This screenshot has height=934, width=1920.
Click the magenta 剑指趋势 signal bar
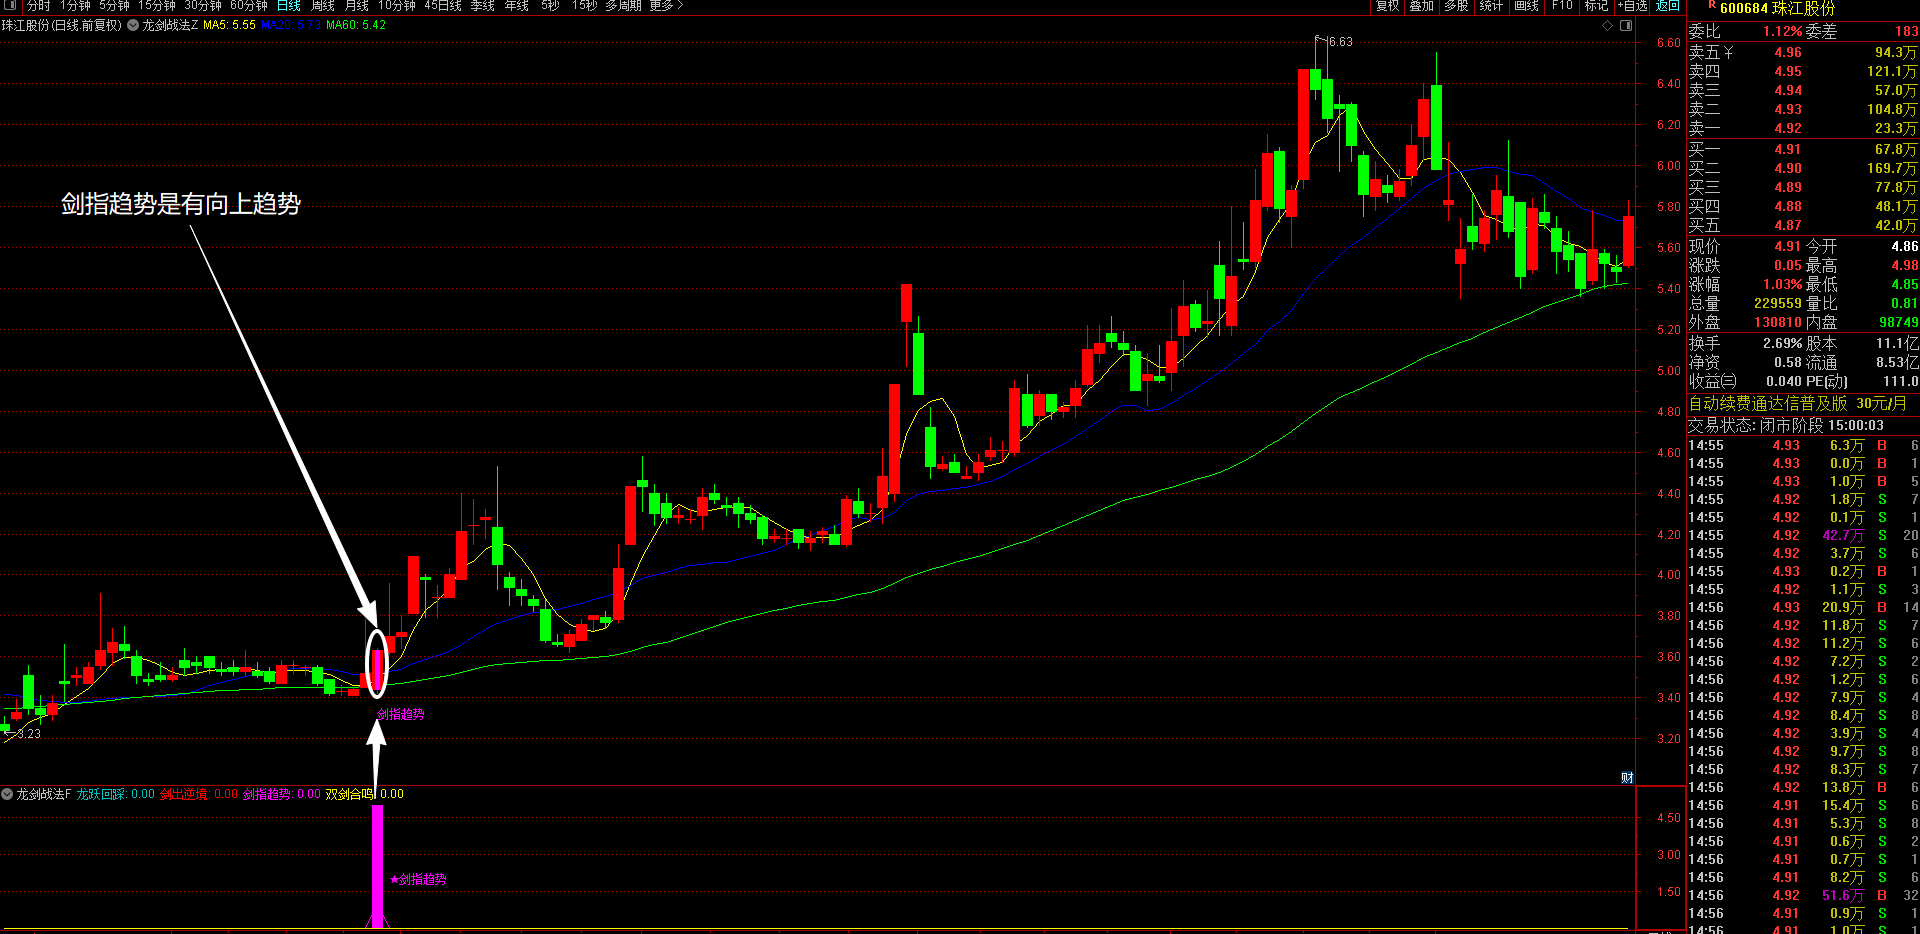[377, 865]
